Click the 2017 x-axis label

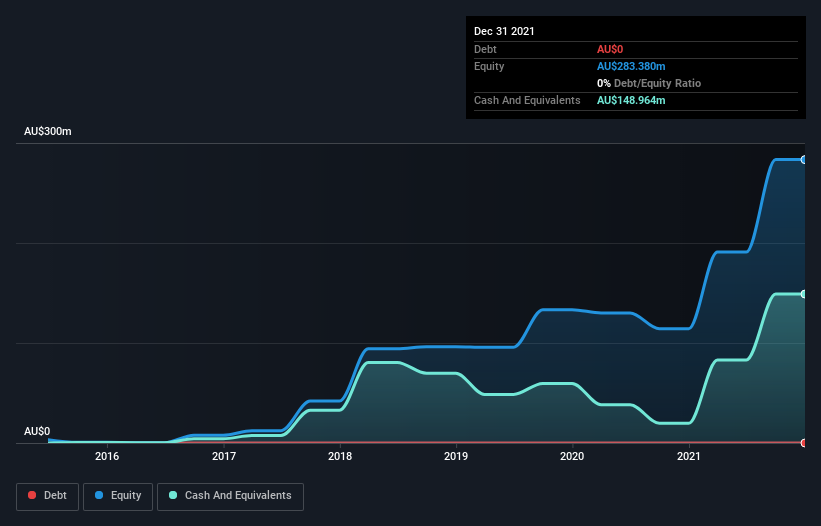(x=224, y=456)
